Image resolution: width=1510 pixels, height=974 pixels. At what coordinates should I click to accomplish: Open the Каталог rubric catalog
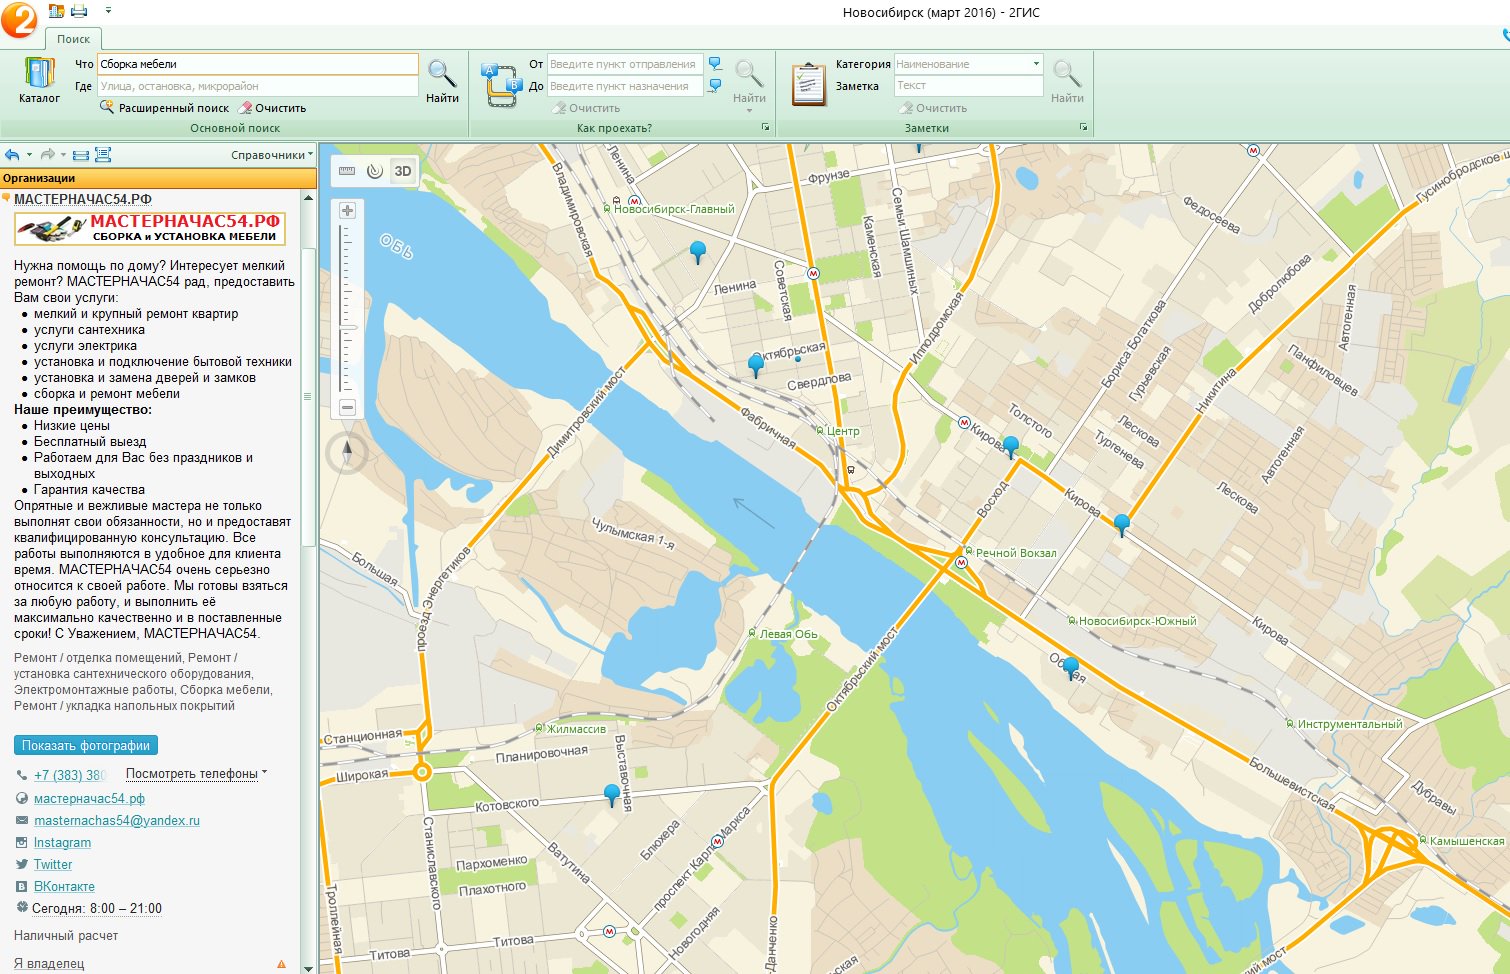(39, 80)
